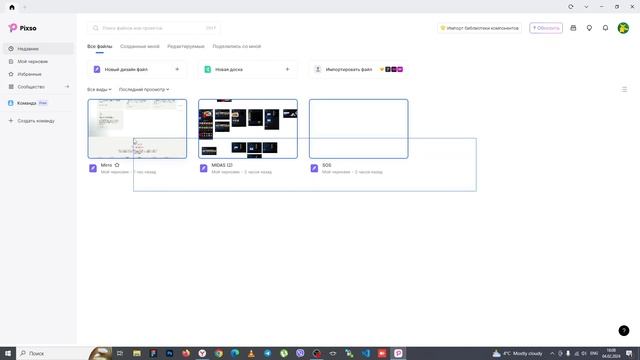The height and width of the screenshot is (360, 640).
Task: Click Импорт библиотеки компонентов button
Action: (479, 28)
